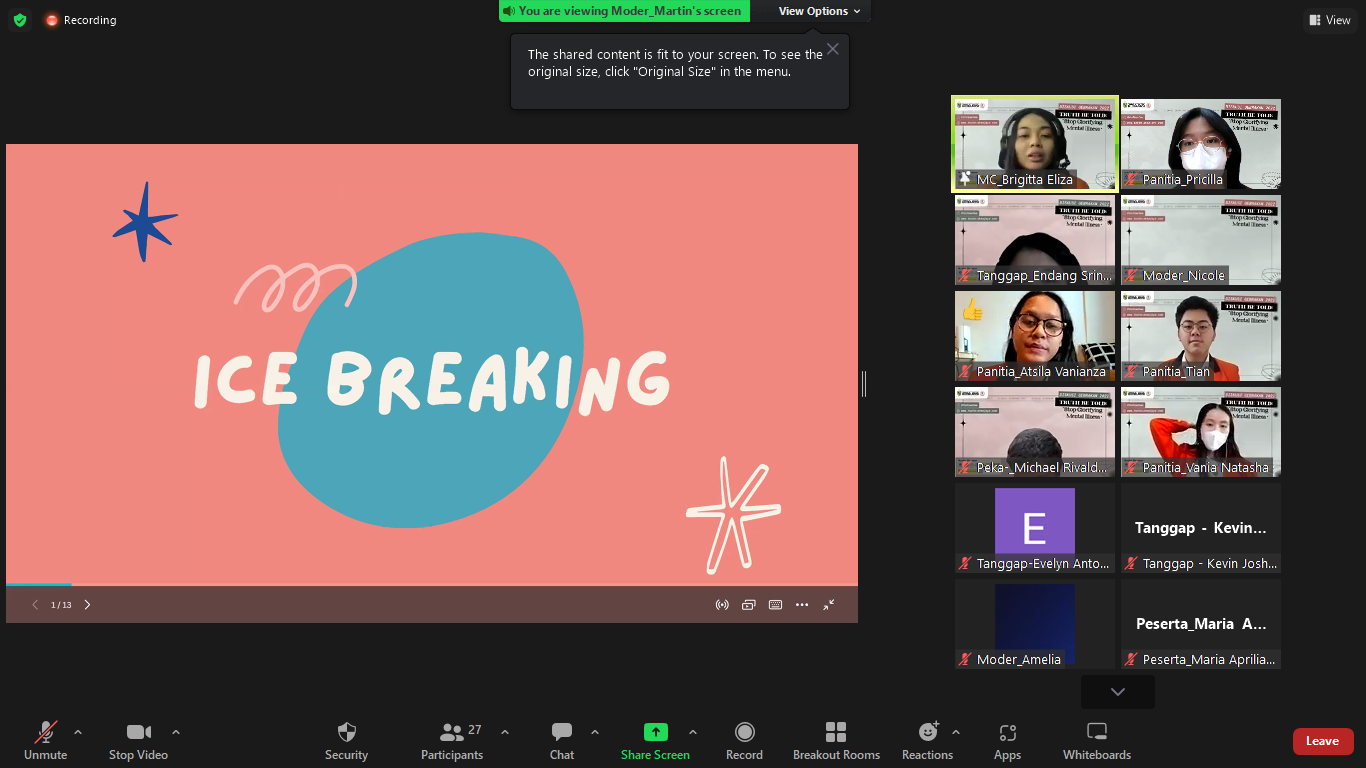Click the Share Screen button
This screenshot has width=1366, height=768.
[655, 733]
